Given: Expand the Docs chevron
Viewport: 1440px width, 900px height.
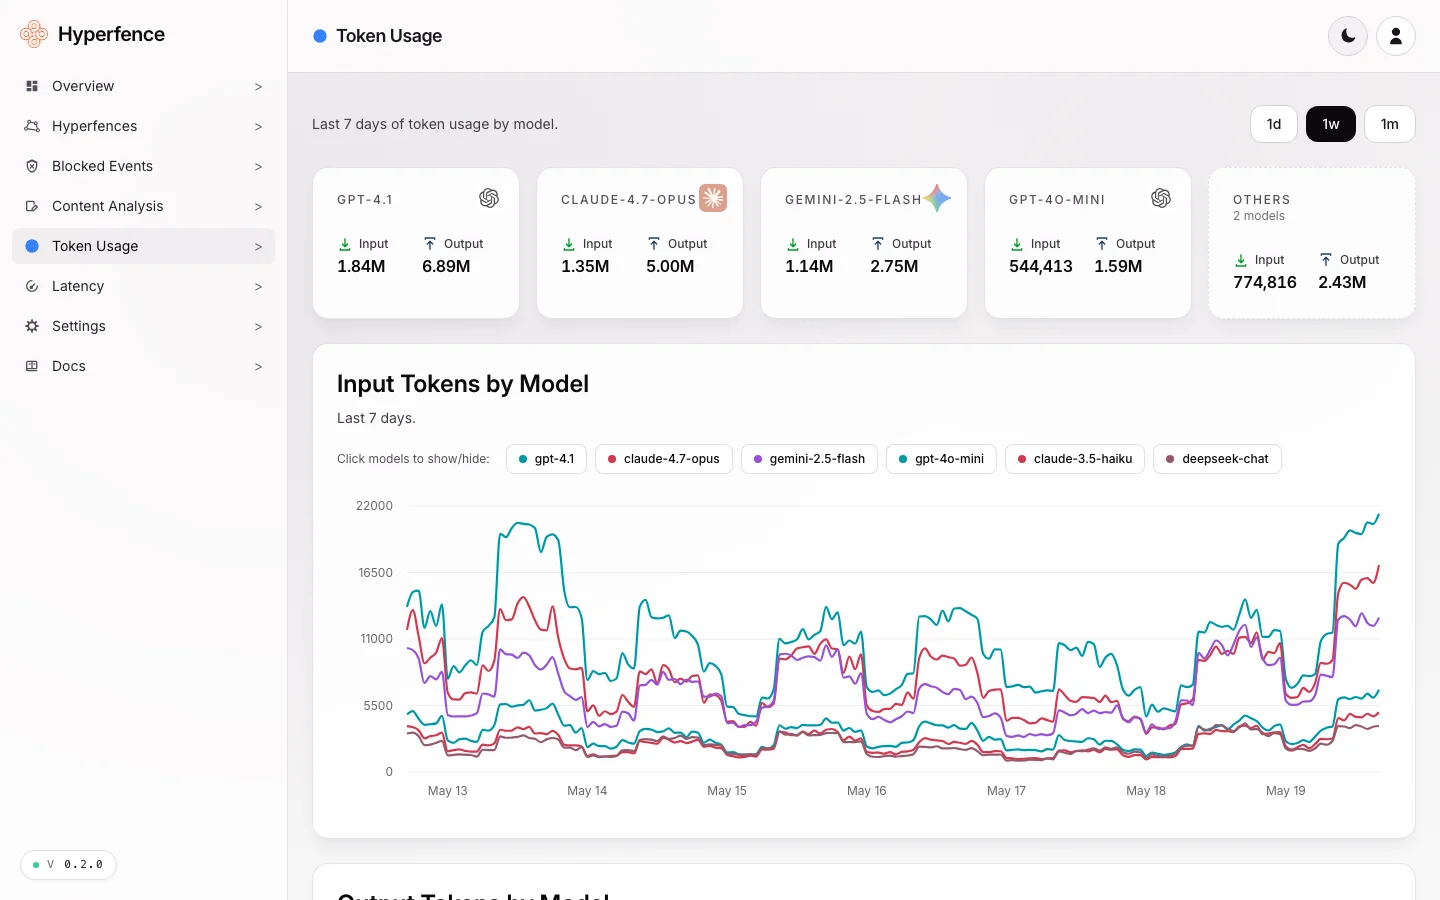Looking at the screenshot, I should pyautogui.click(x=258, y=367).
